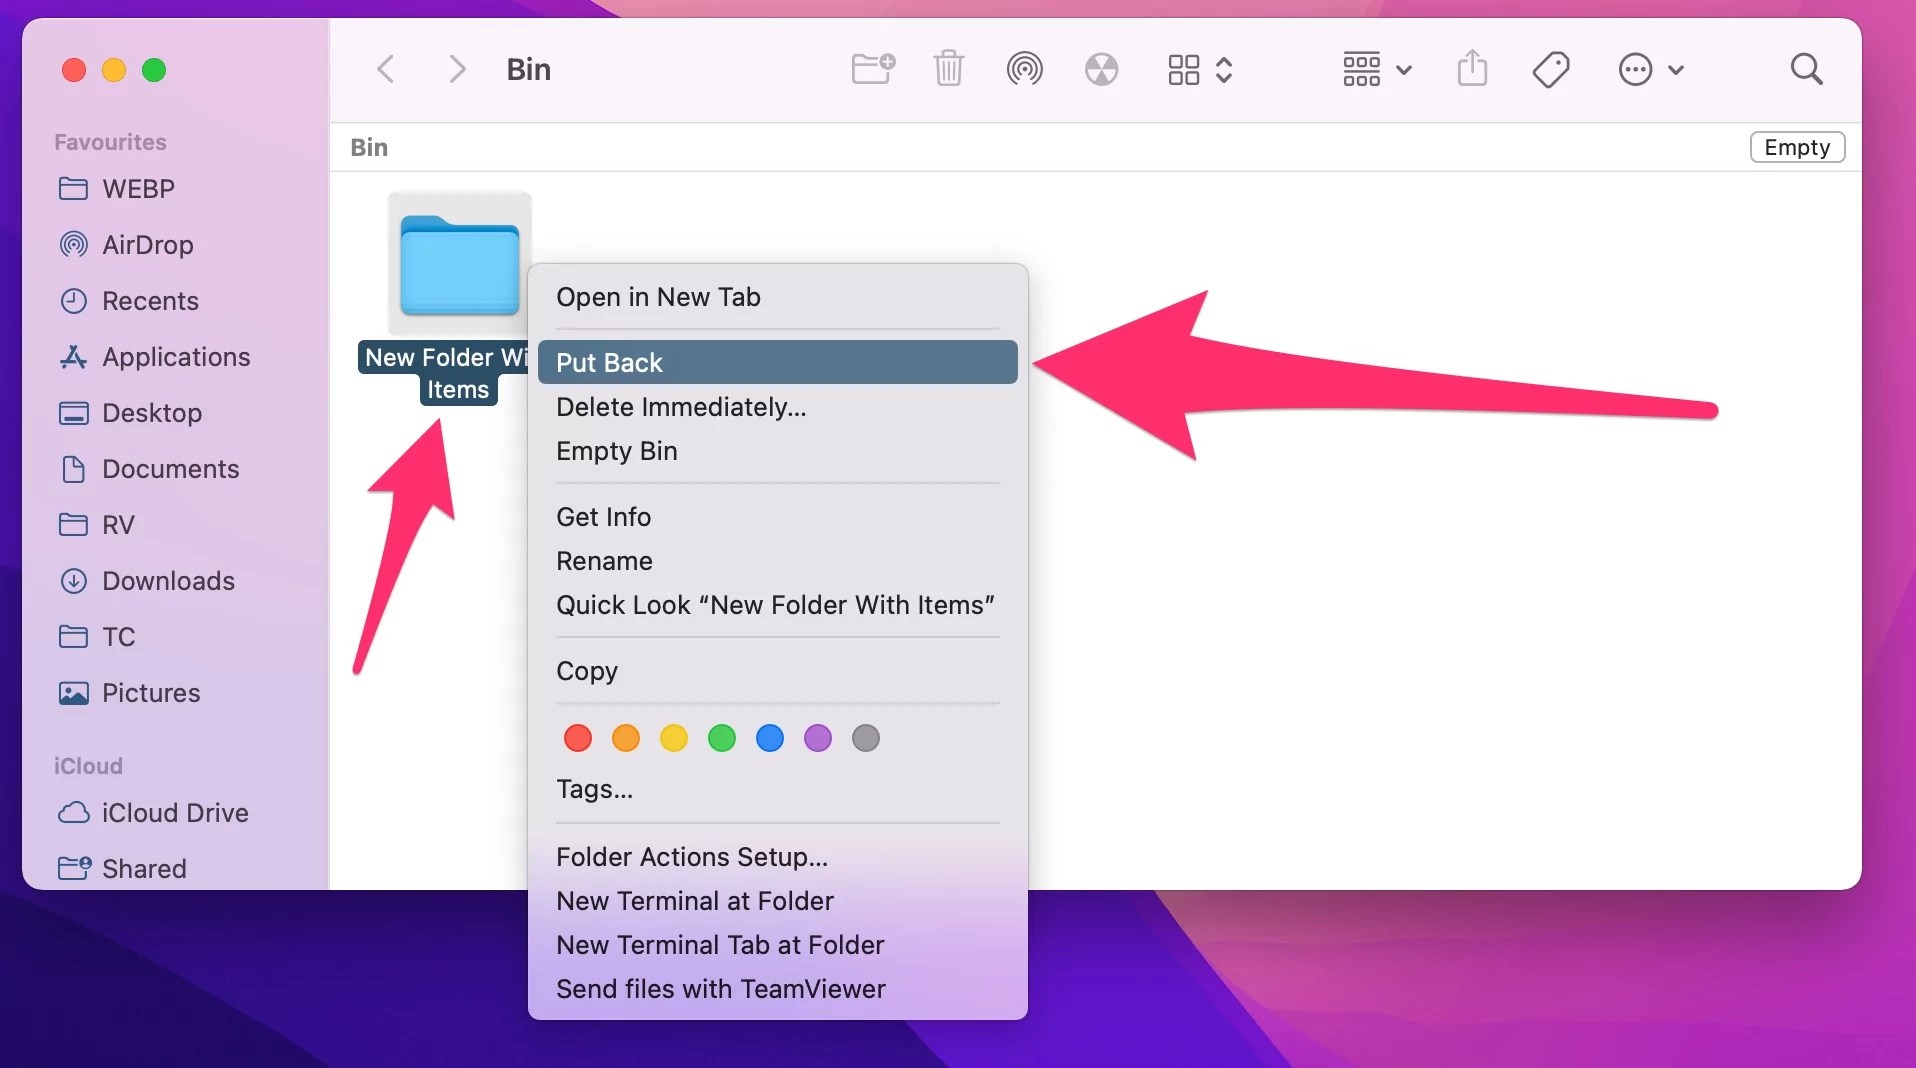The width and height of the screenshot is (1916, 1068).
Task: Open the view options chevron dropdown
Action: click(1224, 70)
